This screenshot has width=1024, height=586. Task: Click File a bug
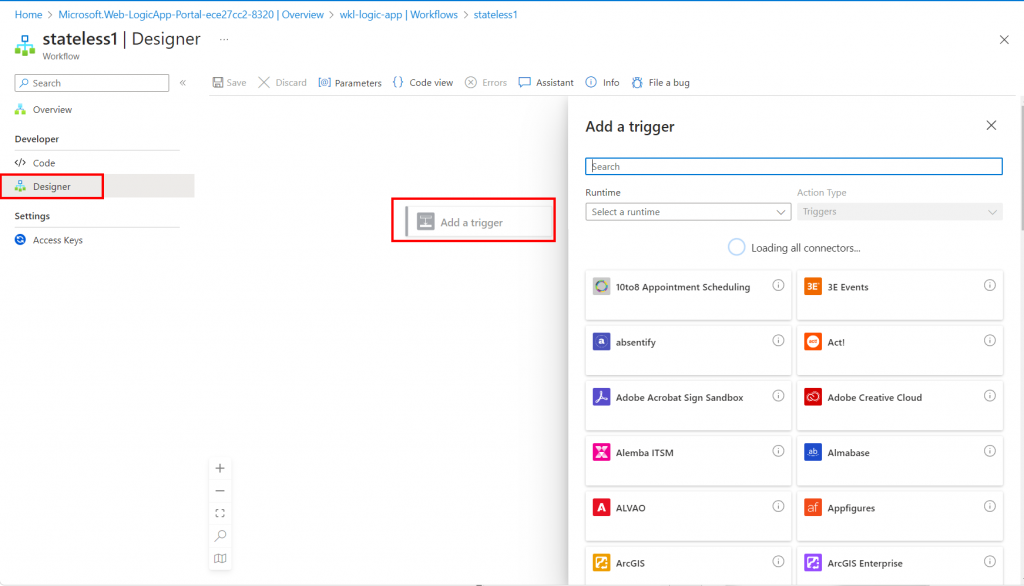[x=660, y=82]
